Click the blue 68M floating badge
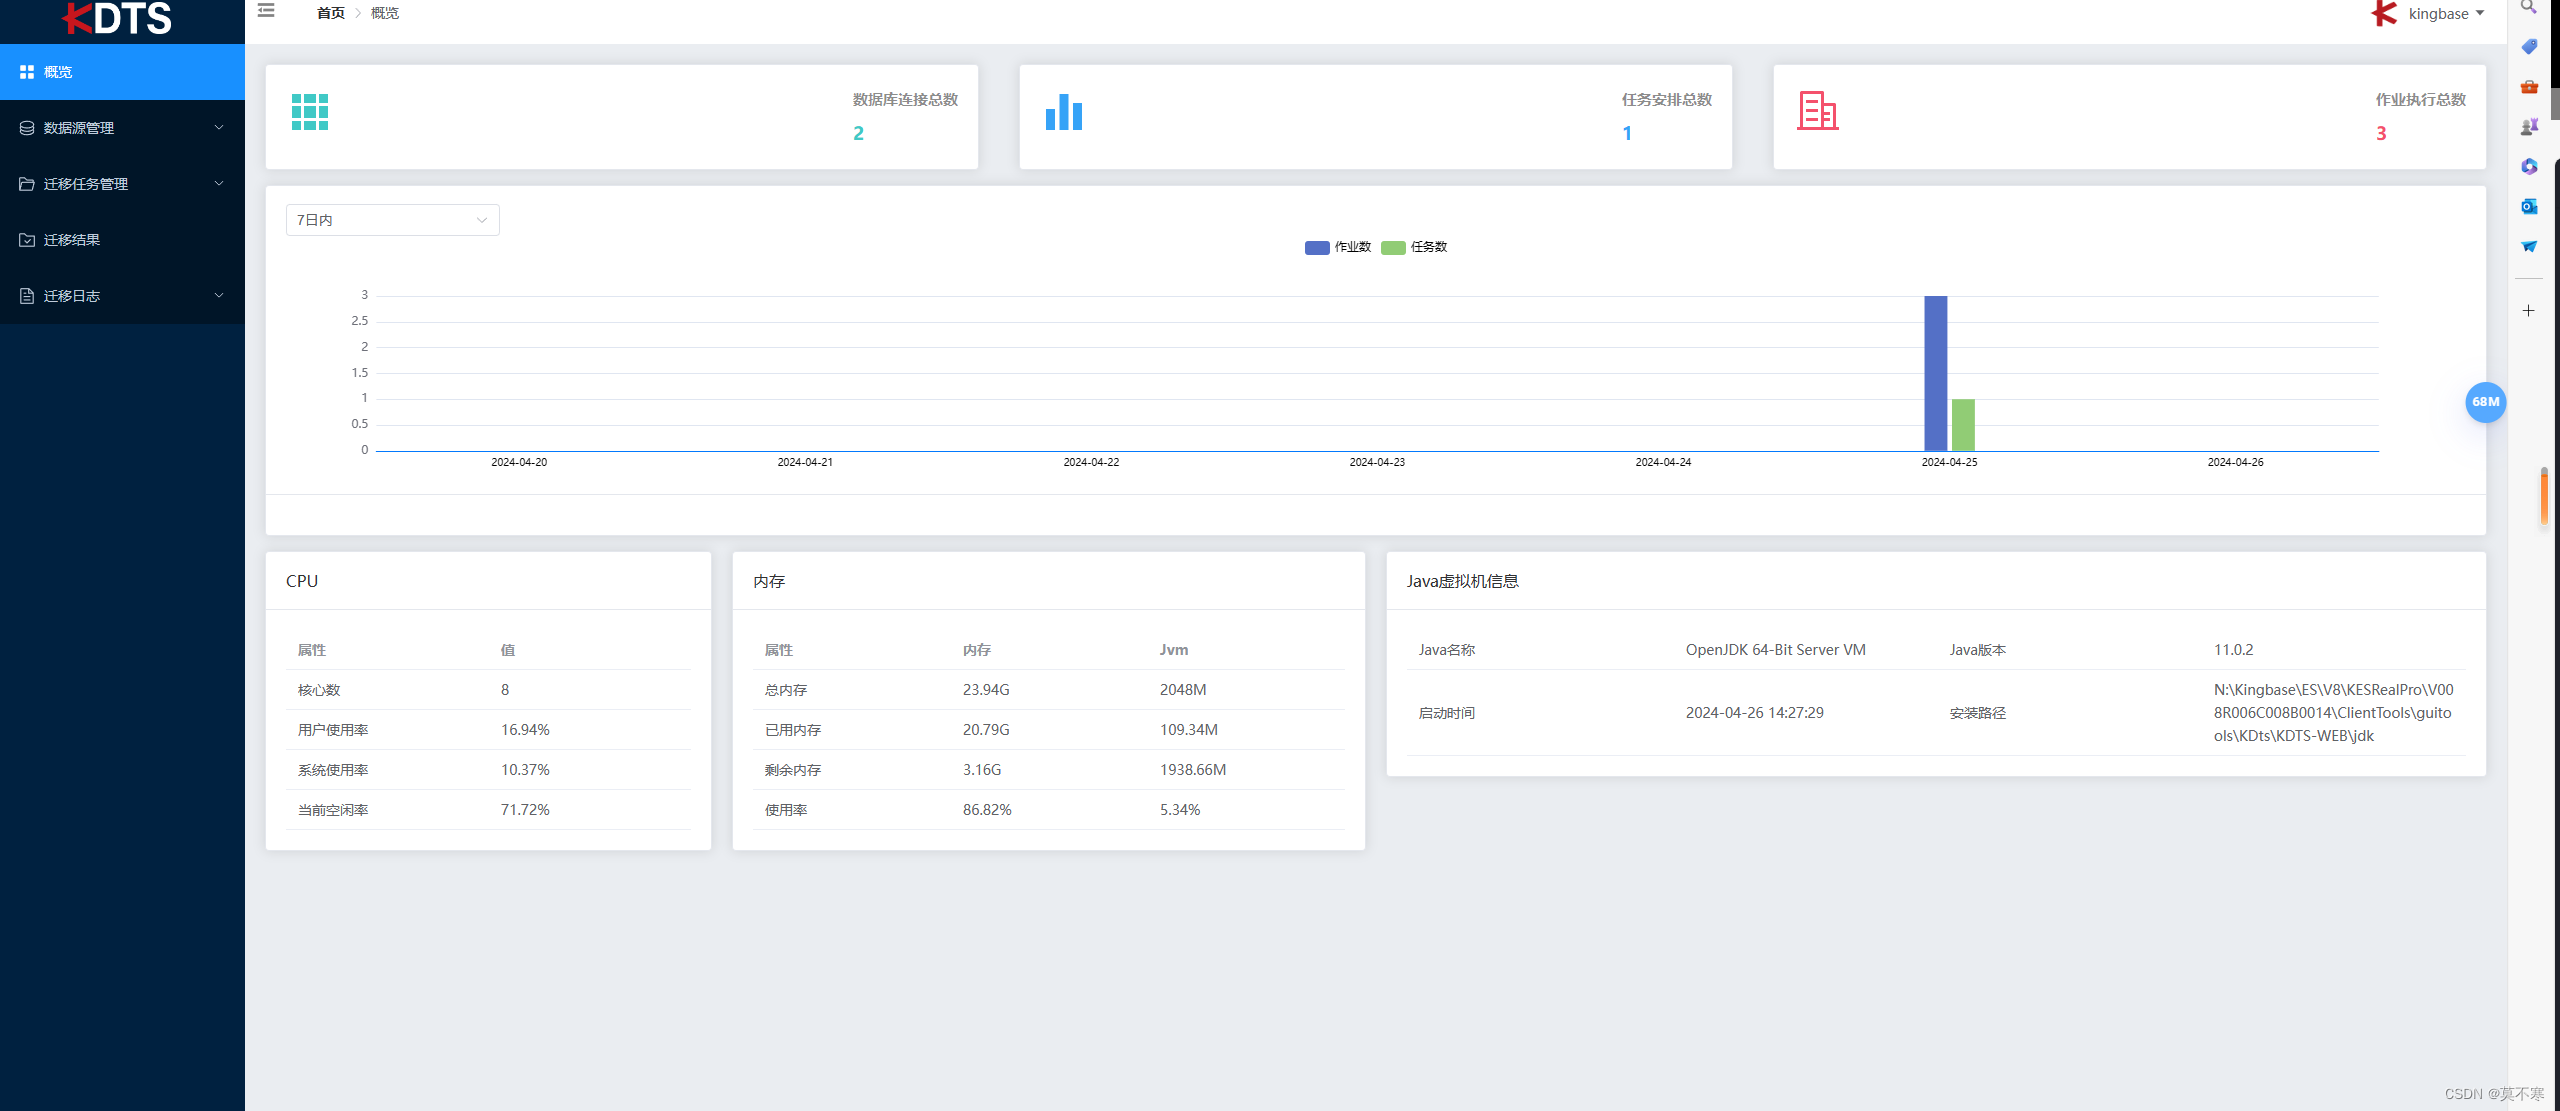 pos(2485,402)
